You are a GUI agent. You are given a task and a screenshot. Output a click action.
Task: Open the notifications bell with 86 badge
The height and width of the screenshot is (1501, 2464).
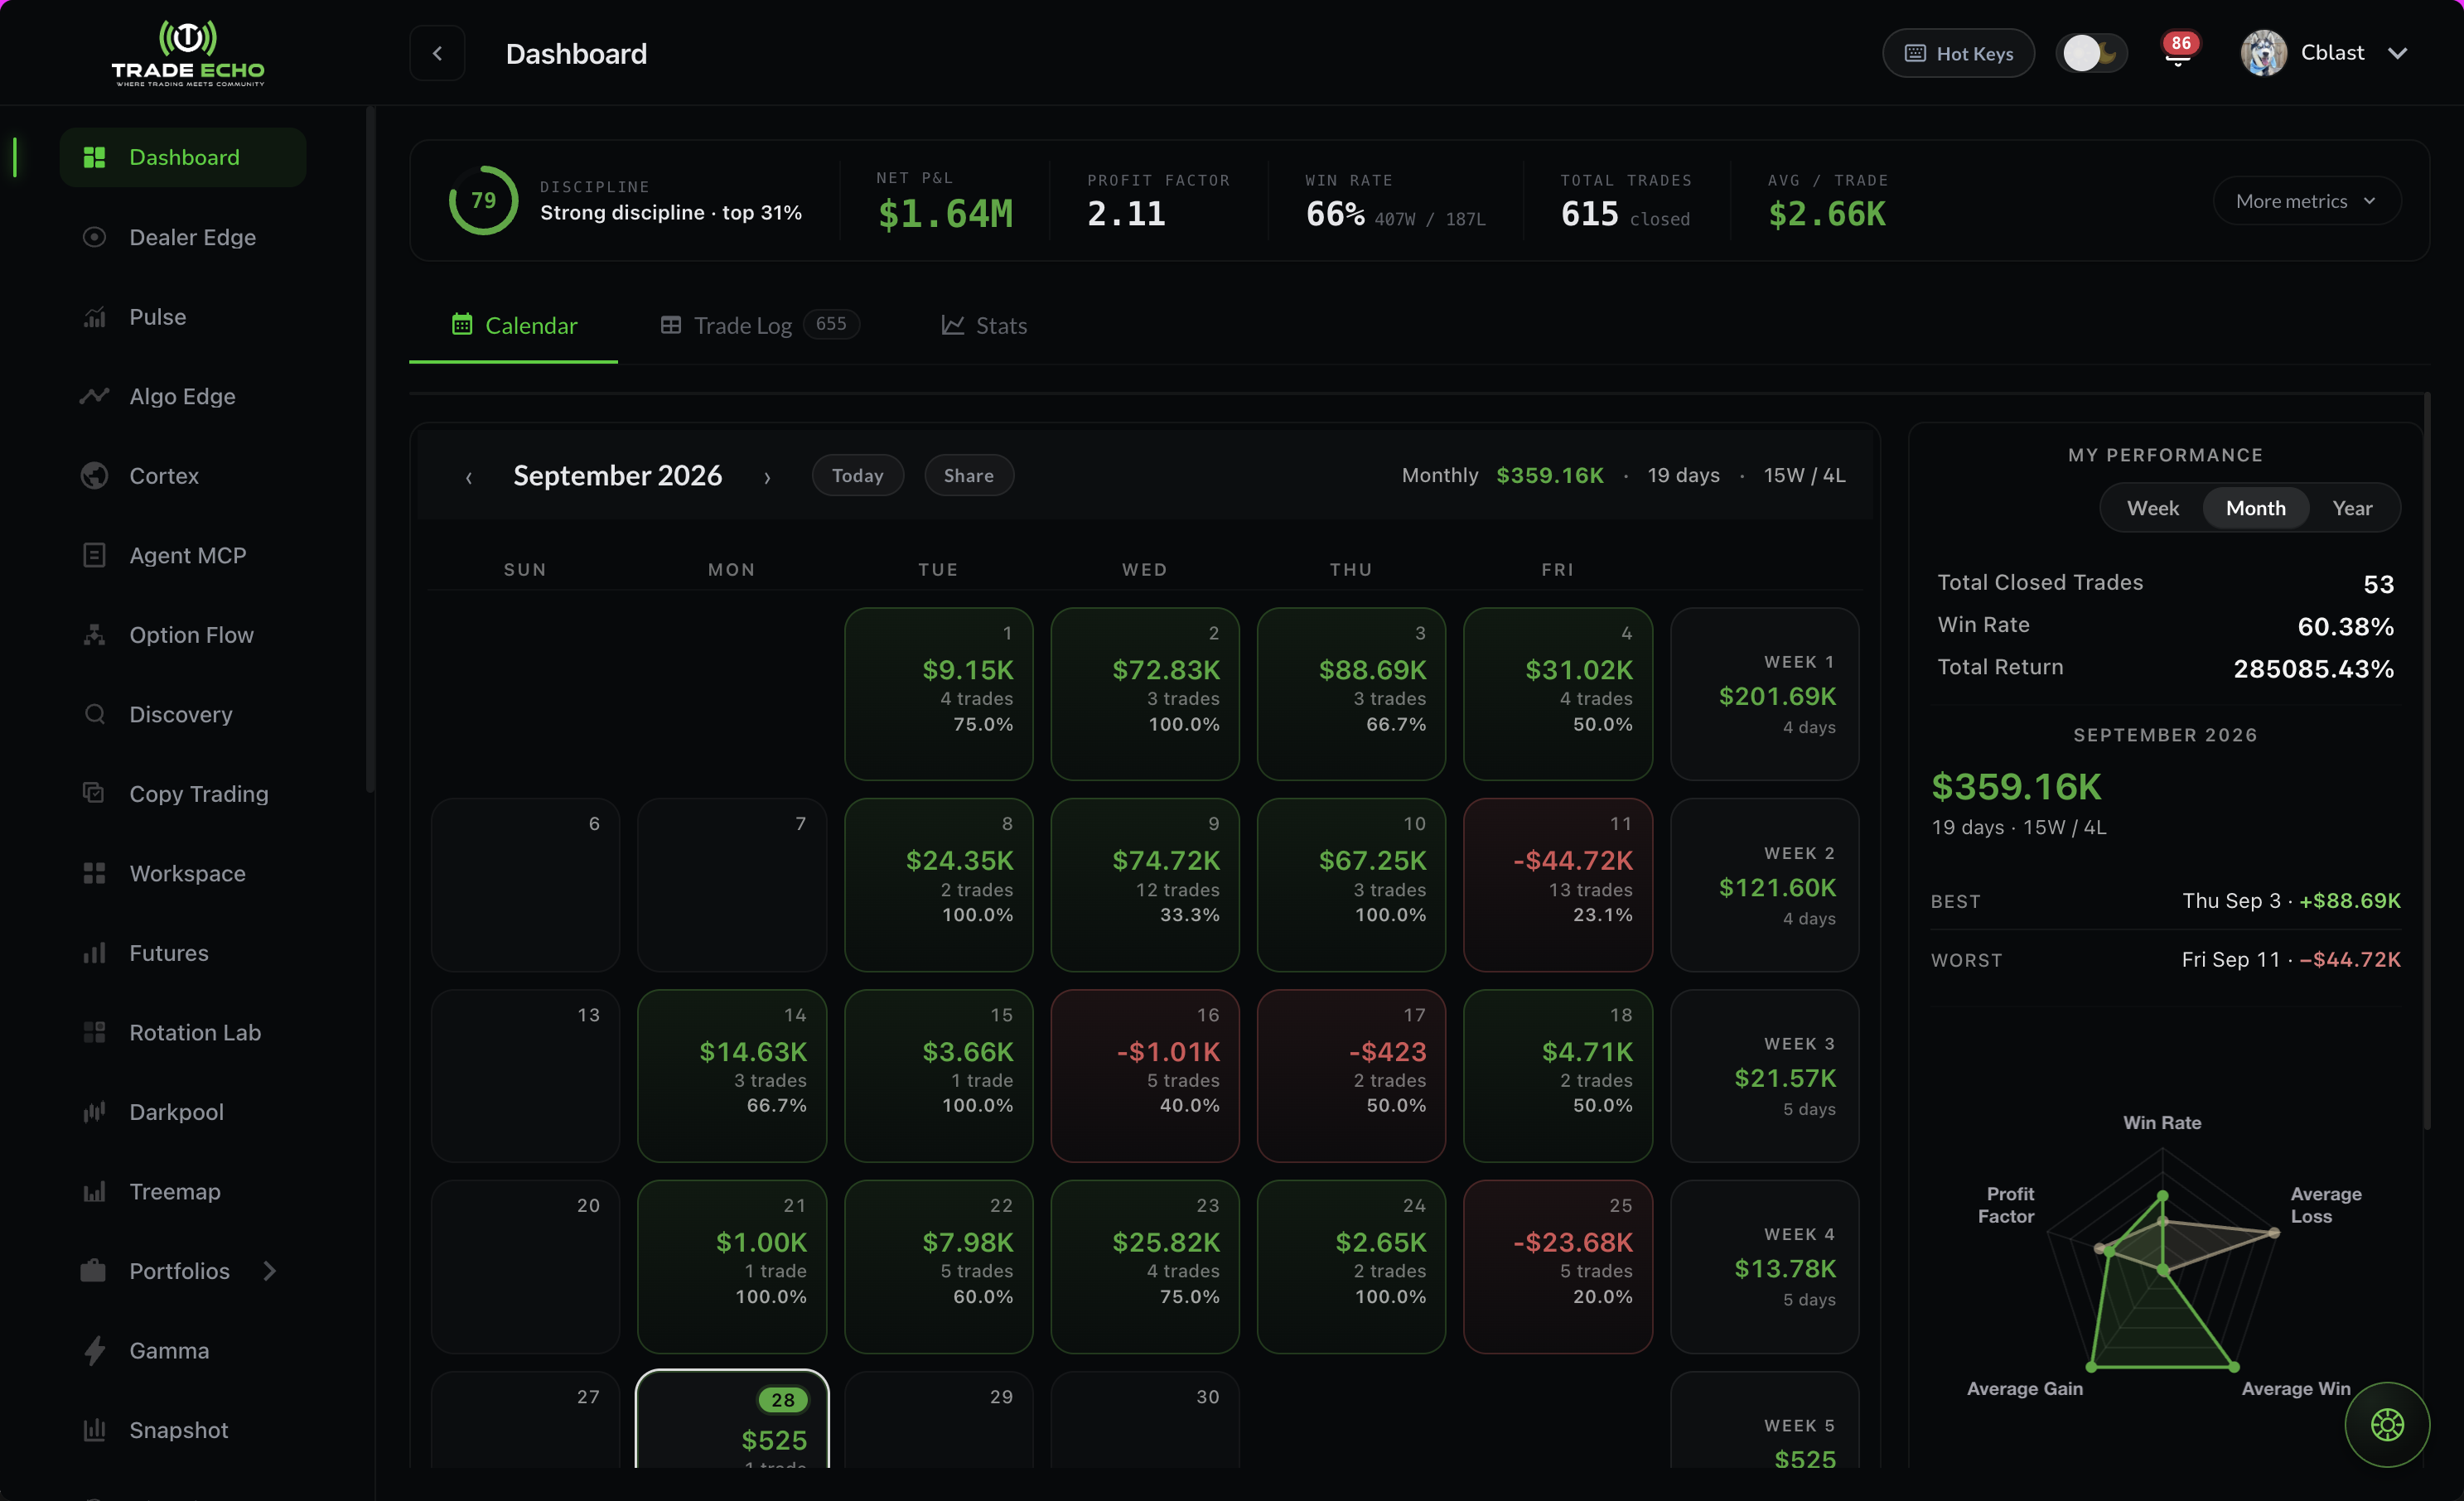[2177, 53]
